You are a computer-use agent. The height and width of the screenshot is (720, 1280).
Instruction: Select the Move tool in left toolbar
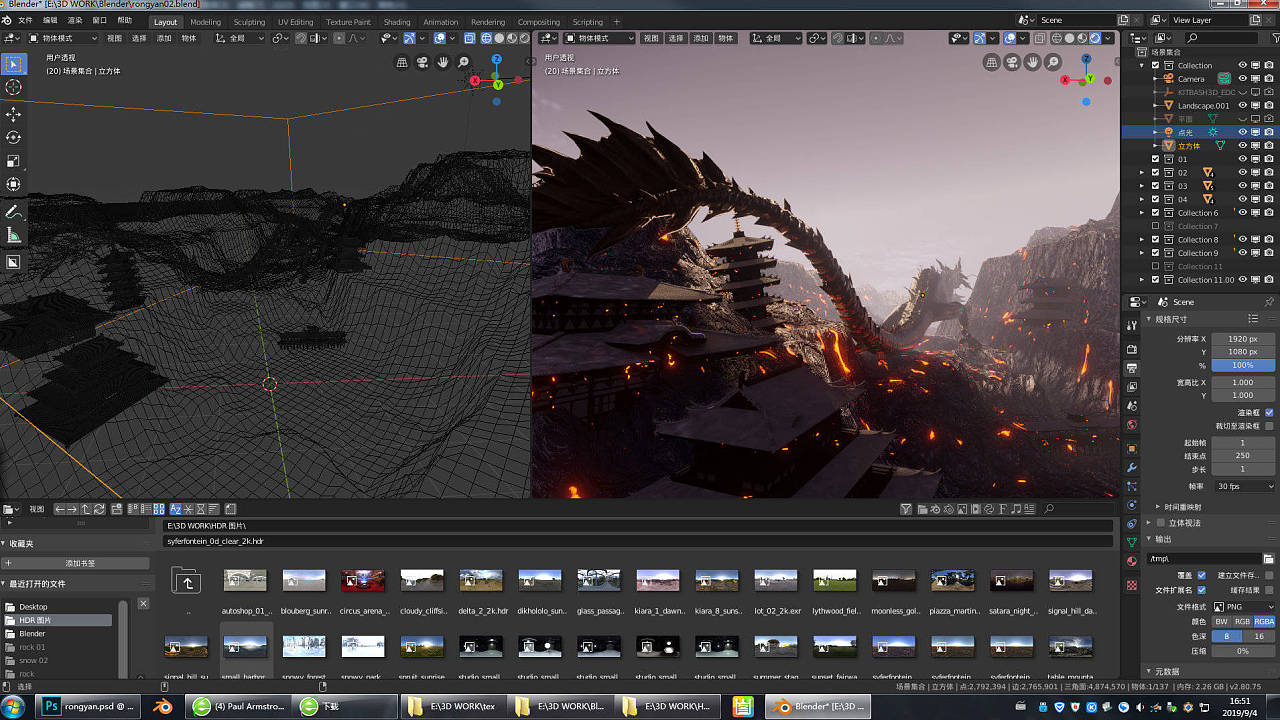click(14, 114)
